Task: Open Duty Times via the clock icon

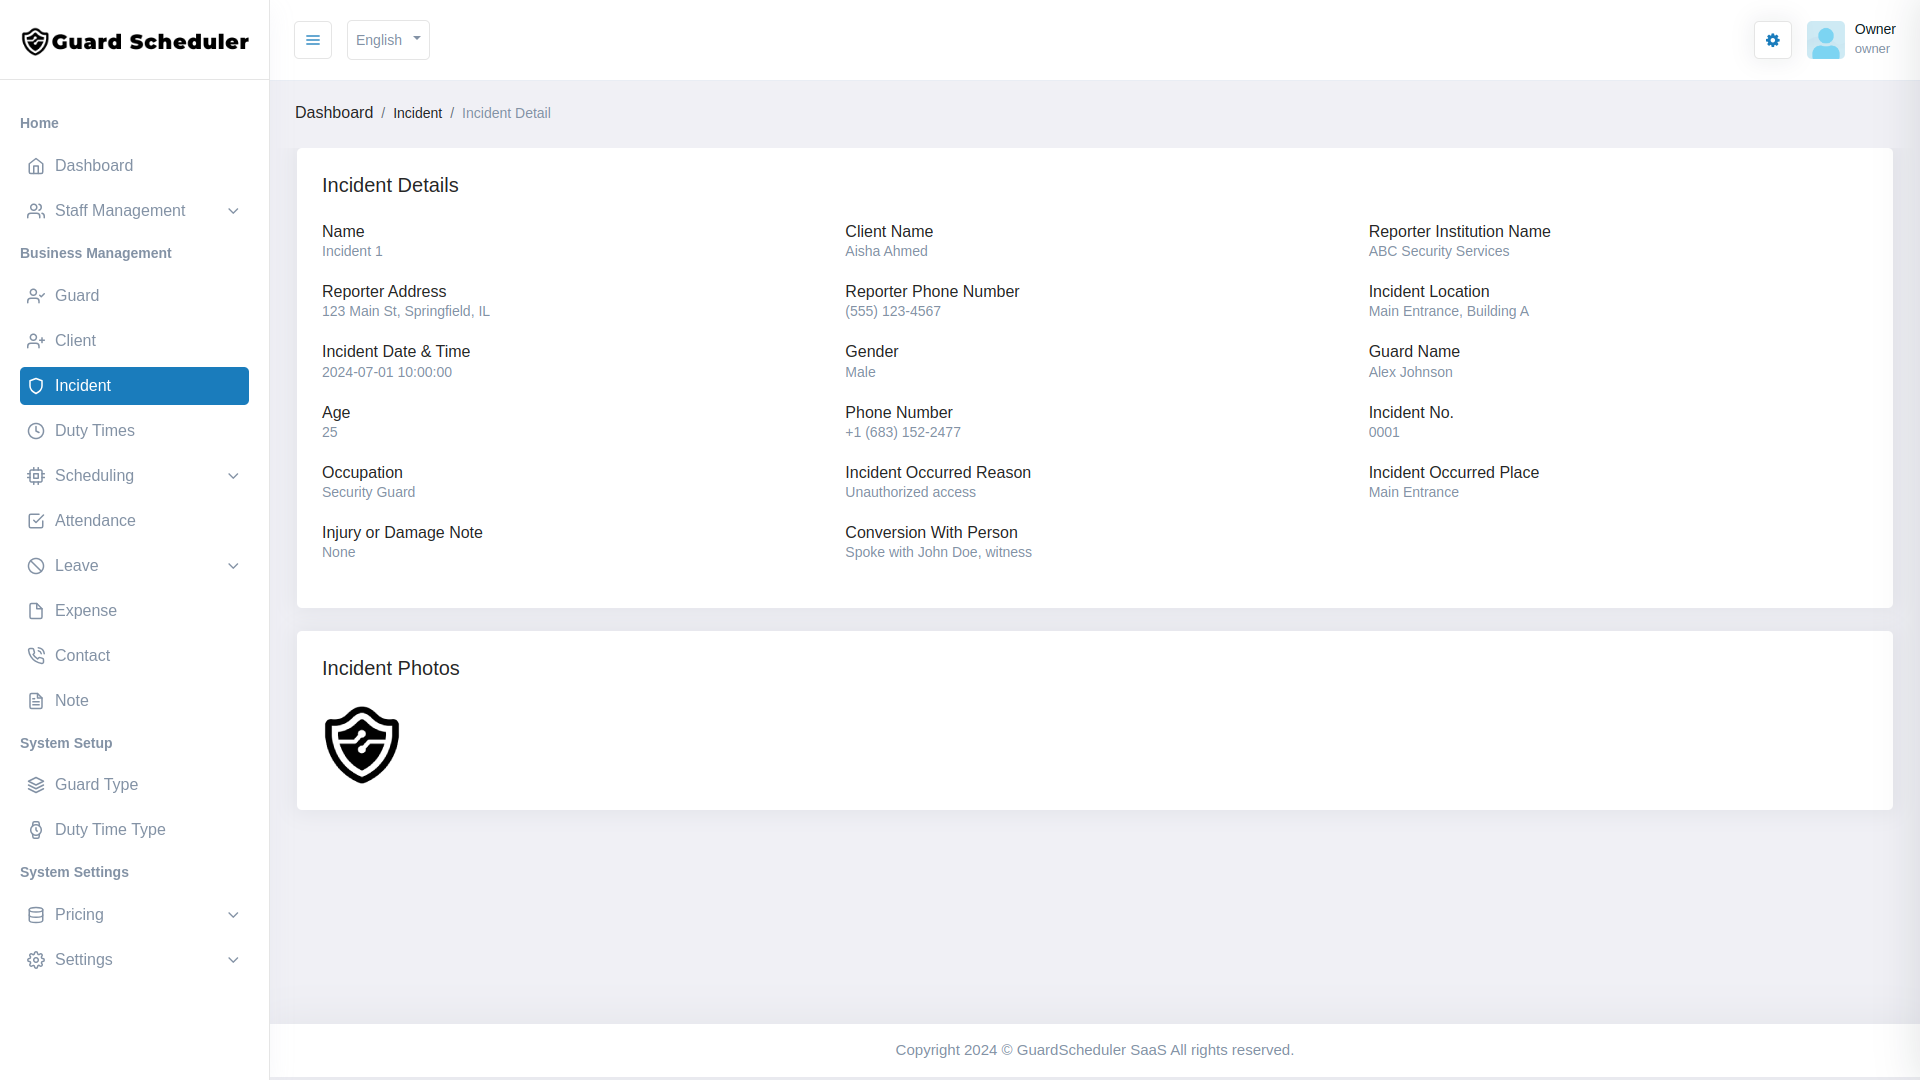Action: click(36, 430)
